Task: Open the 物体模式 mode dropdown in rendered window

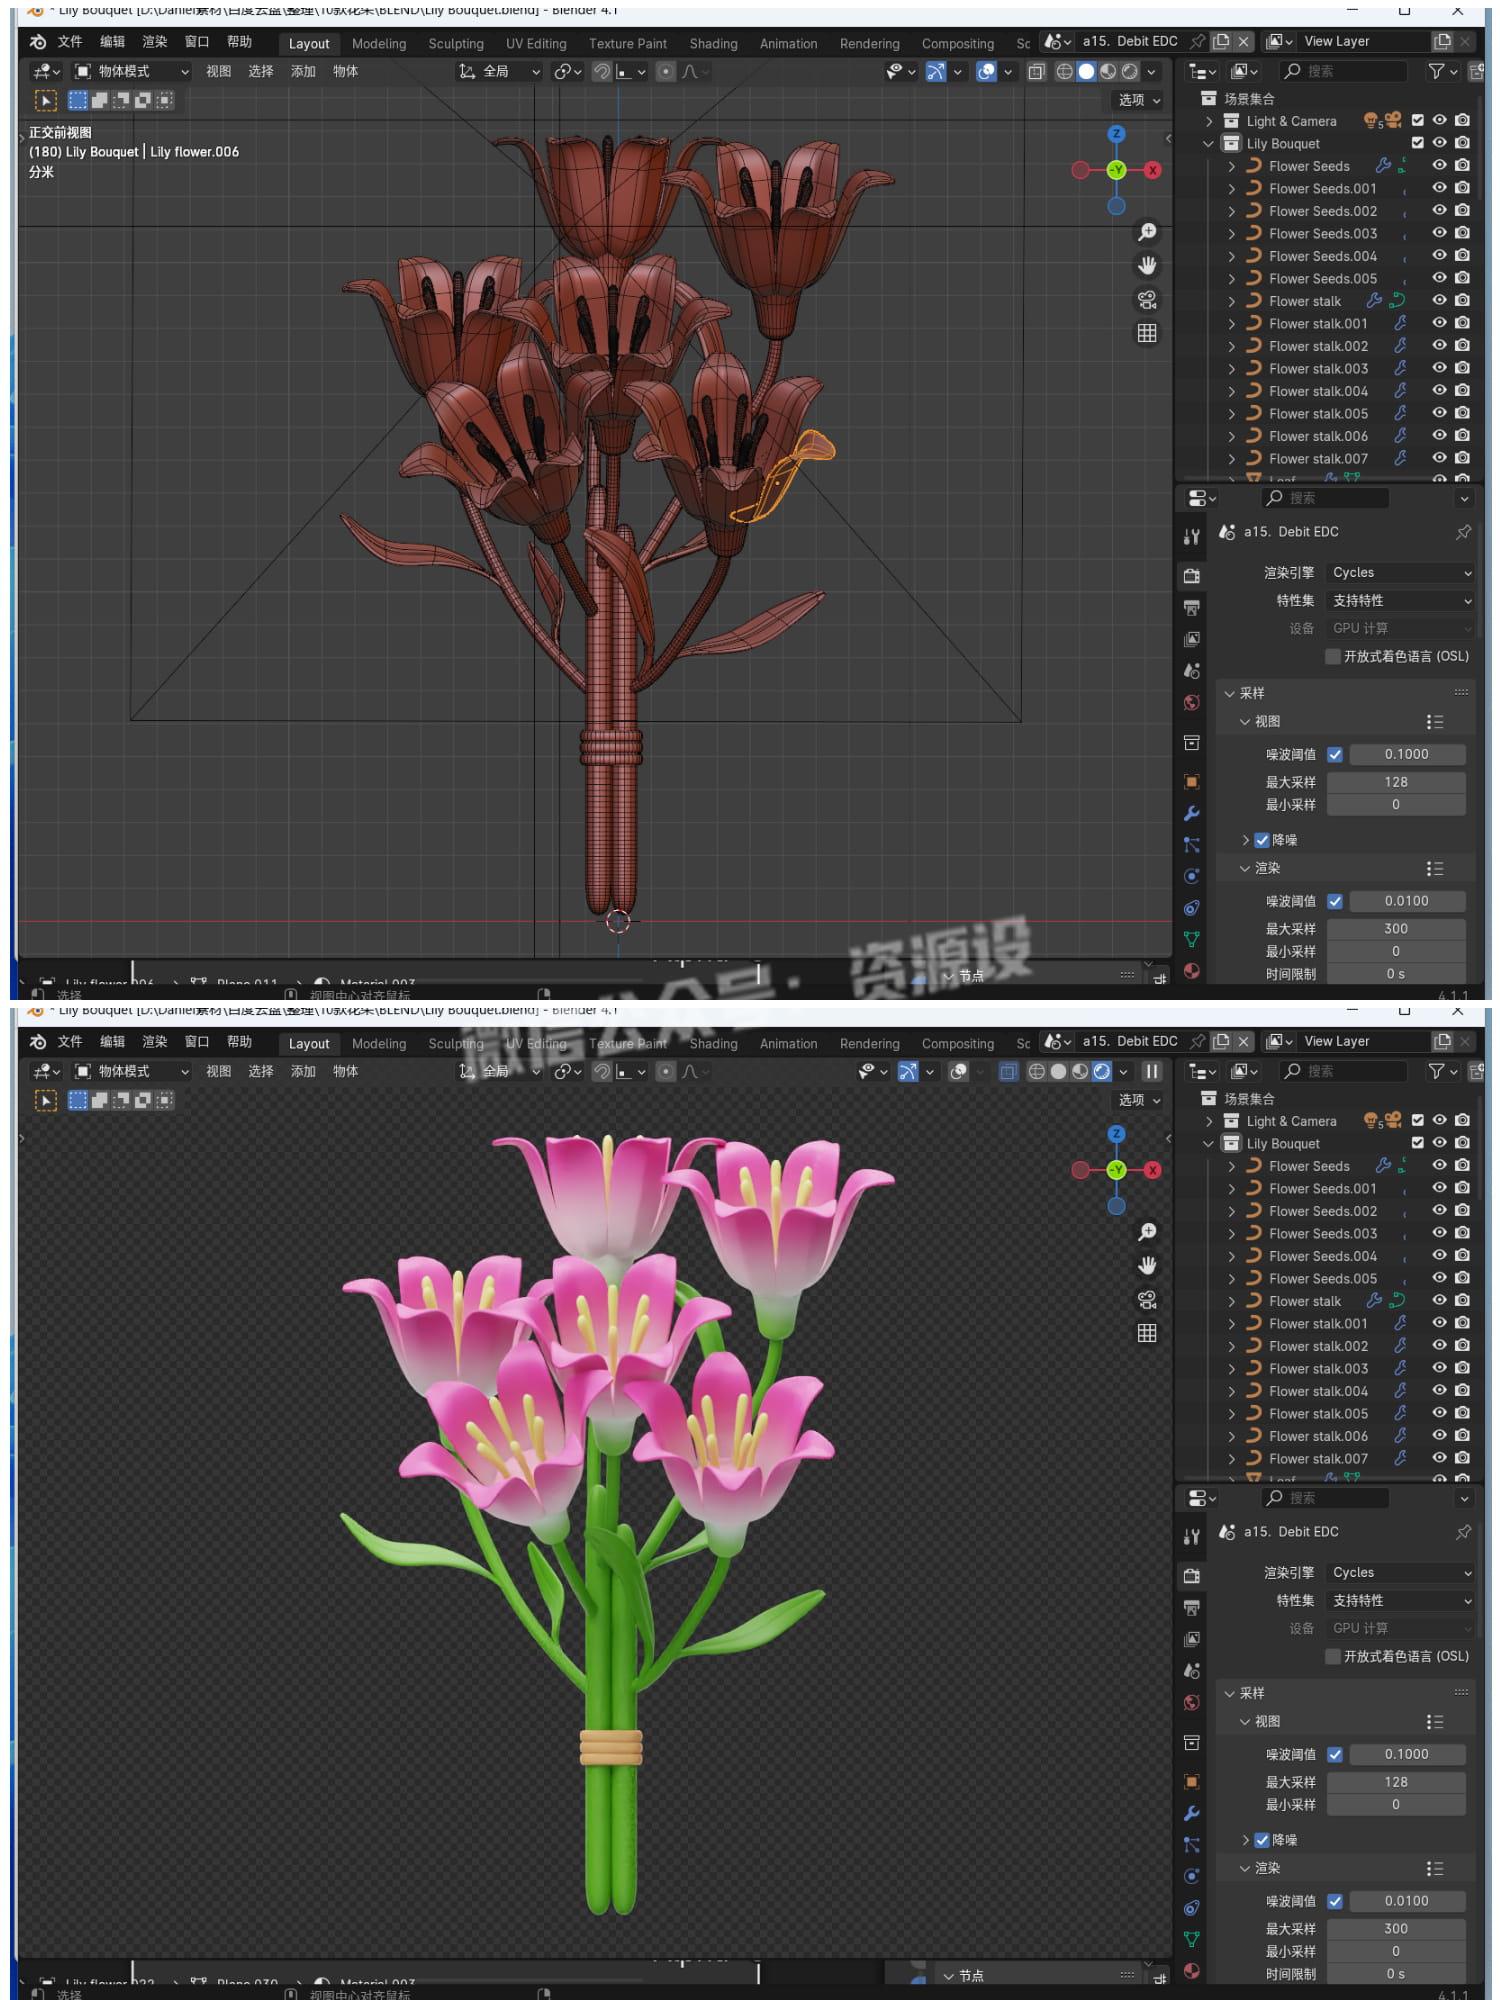Action: pyautogui.click(x=132, y=1071)
